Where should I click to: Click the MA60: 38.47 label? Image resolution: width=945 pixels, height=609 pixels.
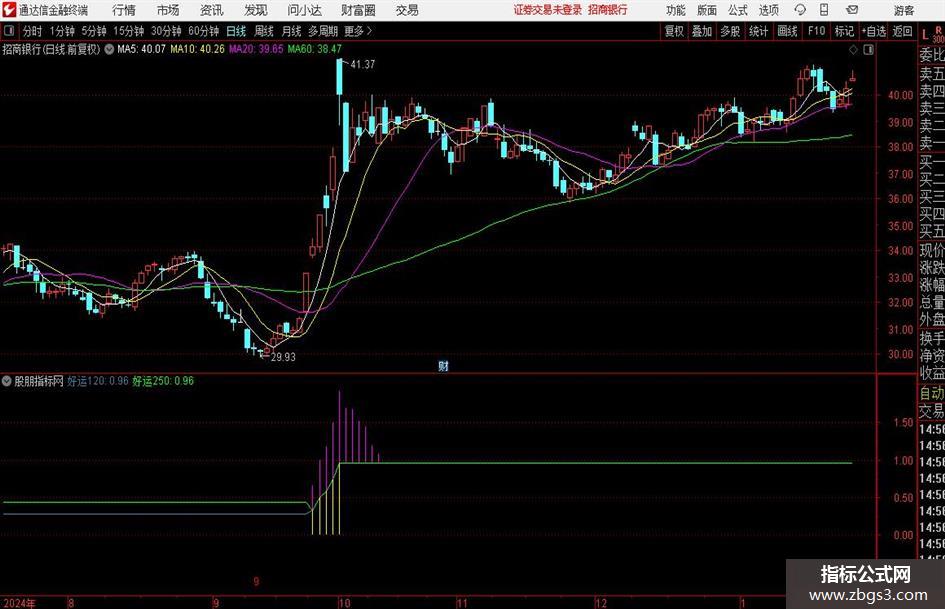tap(315, 49)
